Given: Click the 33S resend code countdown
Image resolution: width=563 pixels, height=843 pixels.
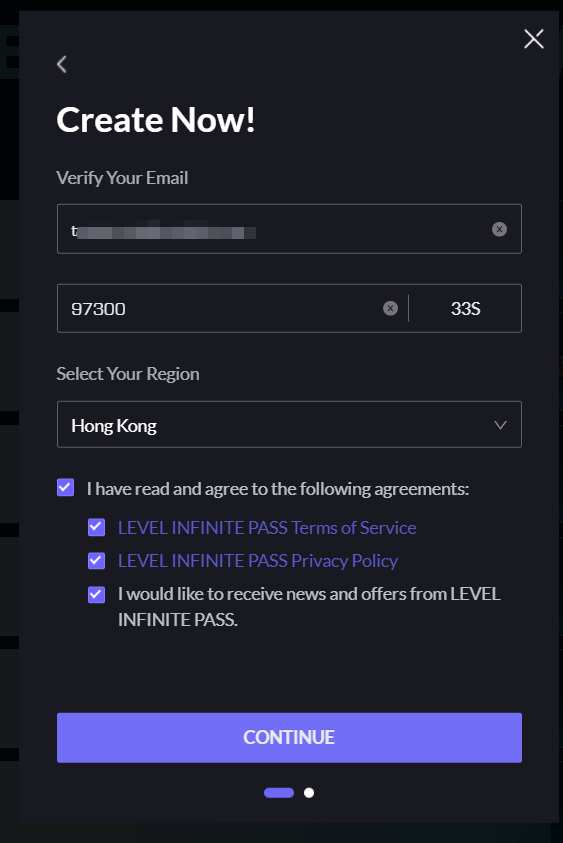Looking at the screenshot, I should pos(465,309).
